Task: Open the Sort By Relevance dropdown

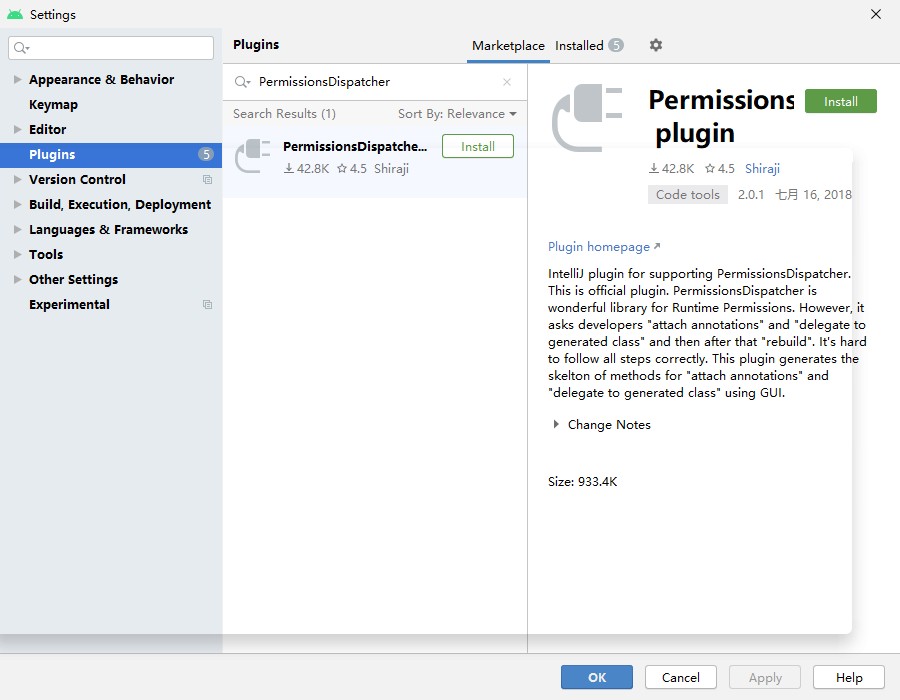Action: point(457,114)
